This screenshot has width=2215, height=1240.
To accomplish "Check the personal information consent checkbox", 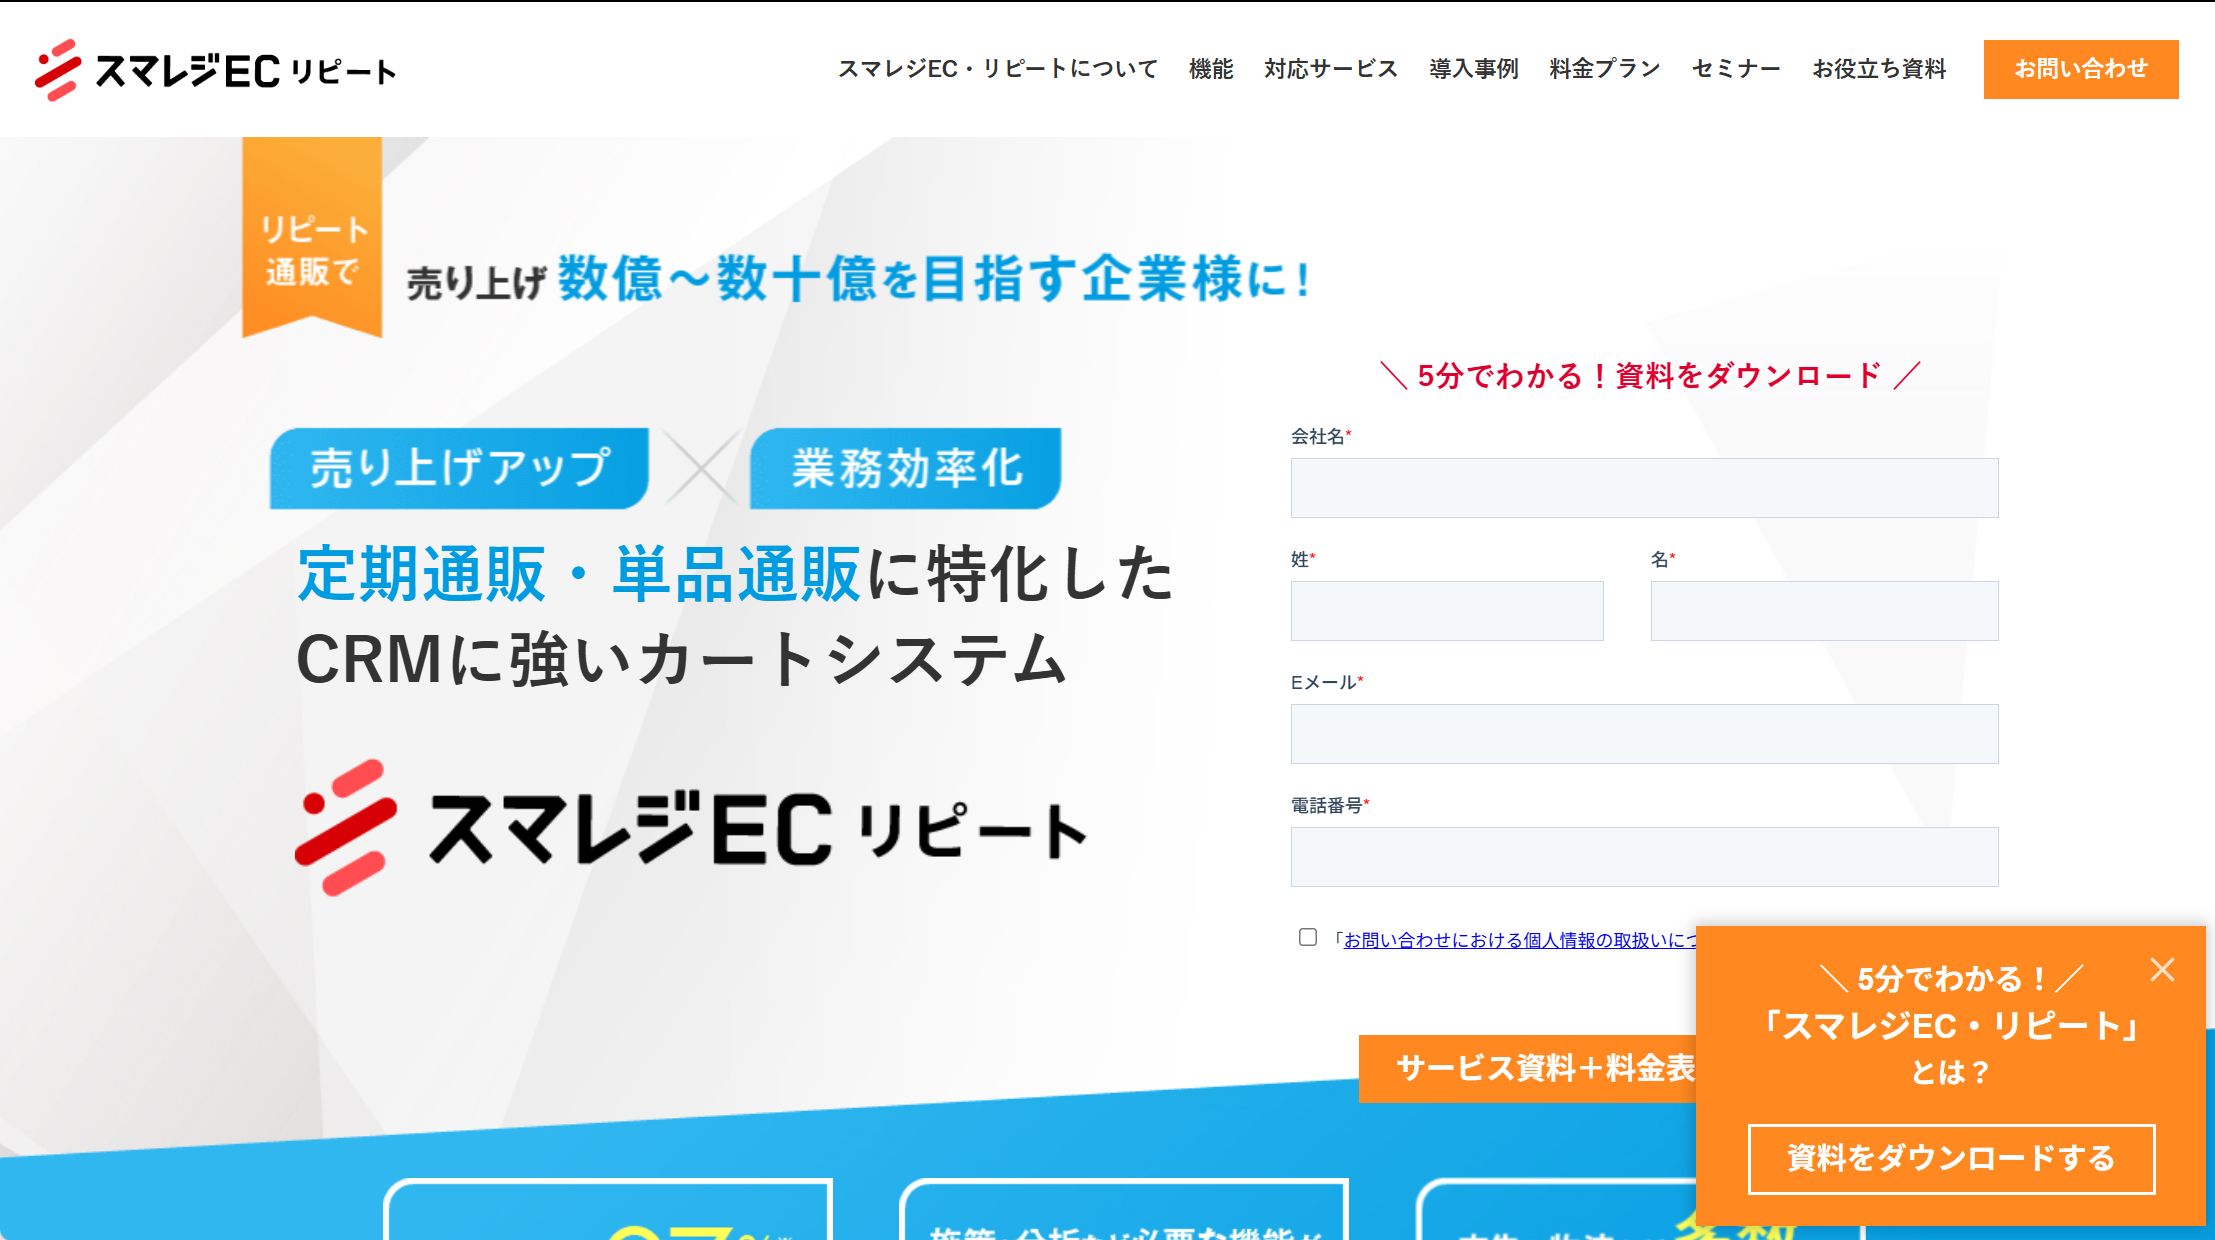I will click(x=1308, y=937).
